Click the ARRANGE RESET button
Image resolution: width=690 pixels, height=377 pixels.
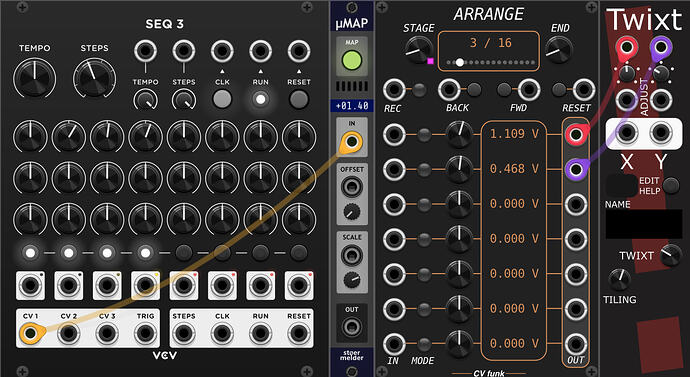(559, 90)
